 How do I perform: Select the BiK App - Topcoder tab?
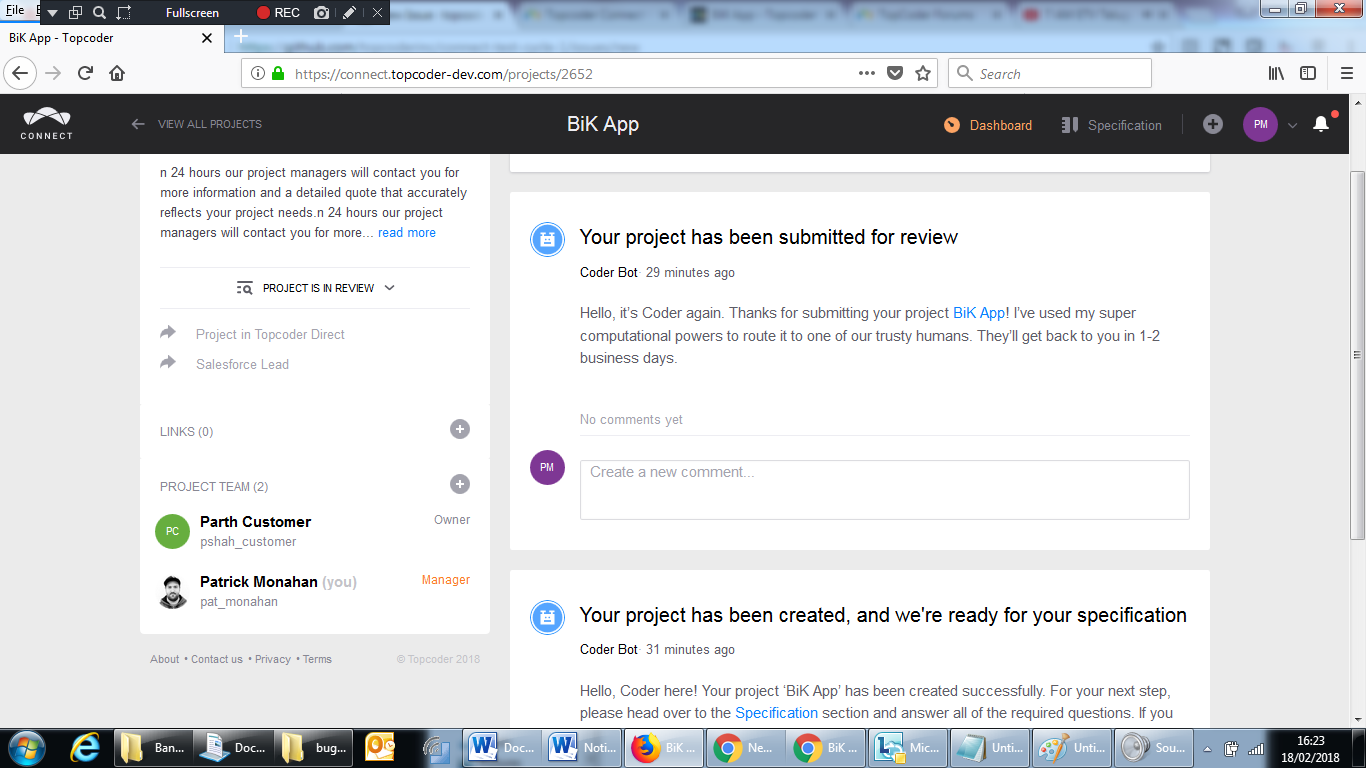110,38
